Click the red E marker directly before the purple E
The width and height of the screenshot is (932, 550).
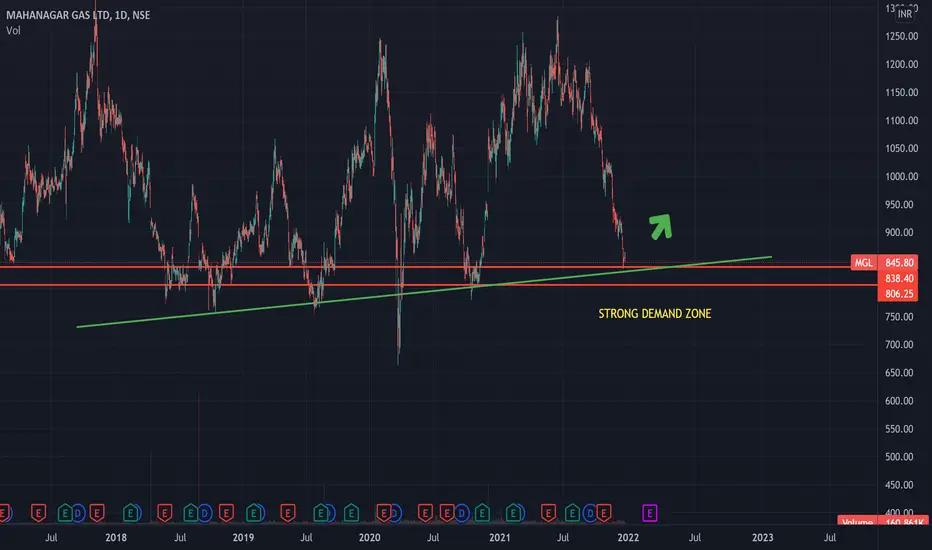click(x=604, y=513)
